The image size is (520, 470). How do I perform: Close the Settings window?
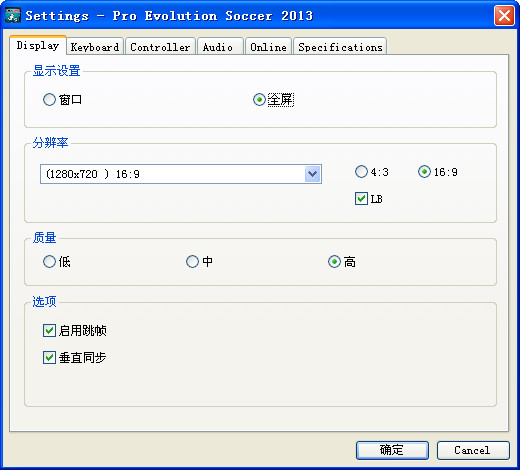[x=504, y=15]
